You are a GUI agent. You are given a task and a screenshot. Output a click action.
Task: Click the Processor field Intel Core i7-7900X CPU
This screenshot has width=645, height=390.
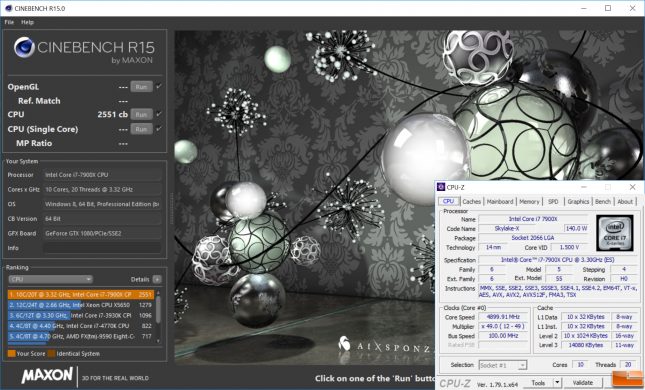tap(102, 175)
